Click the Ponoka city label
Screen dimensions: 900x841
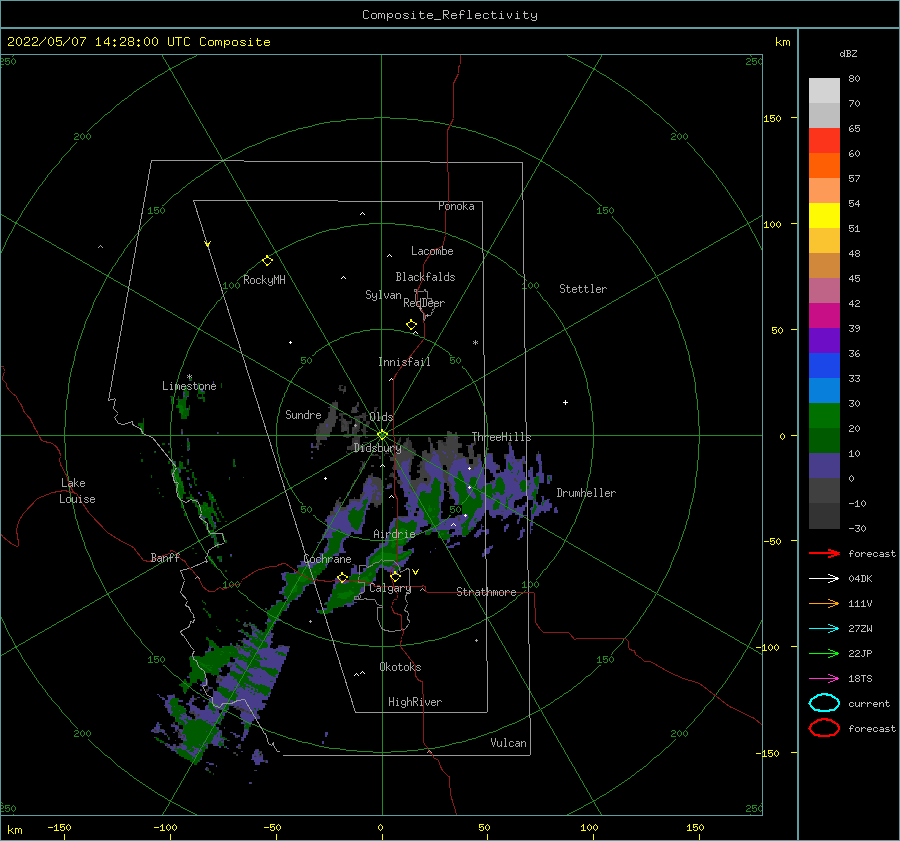click(456, 206)
